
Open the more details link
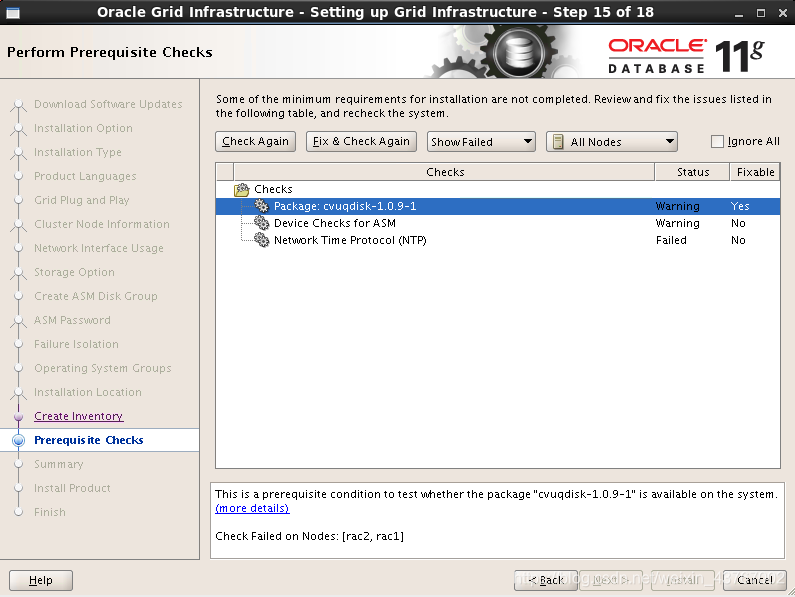(x=252, y=508)
